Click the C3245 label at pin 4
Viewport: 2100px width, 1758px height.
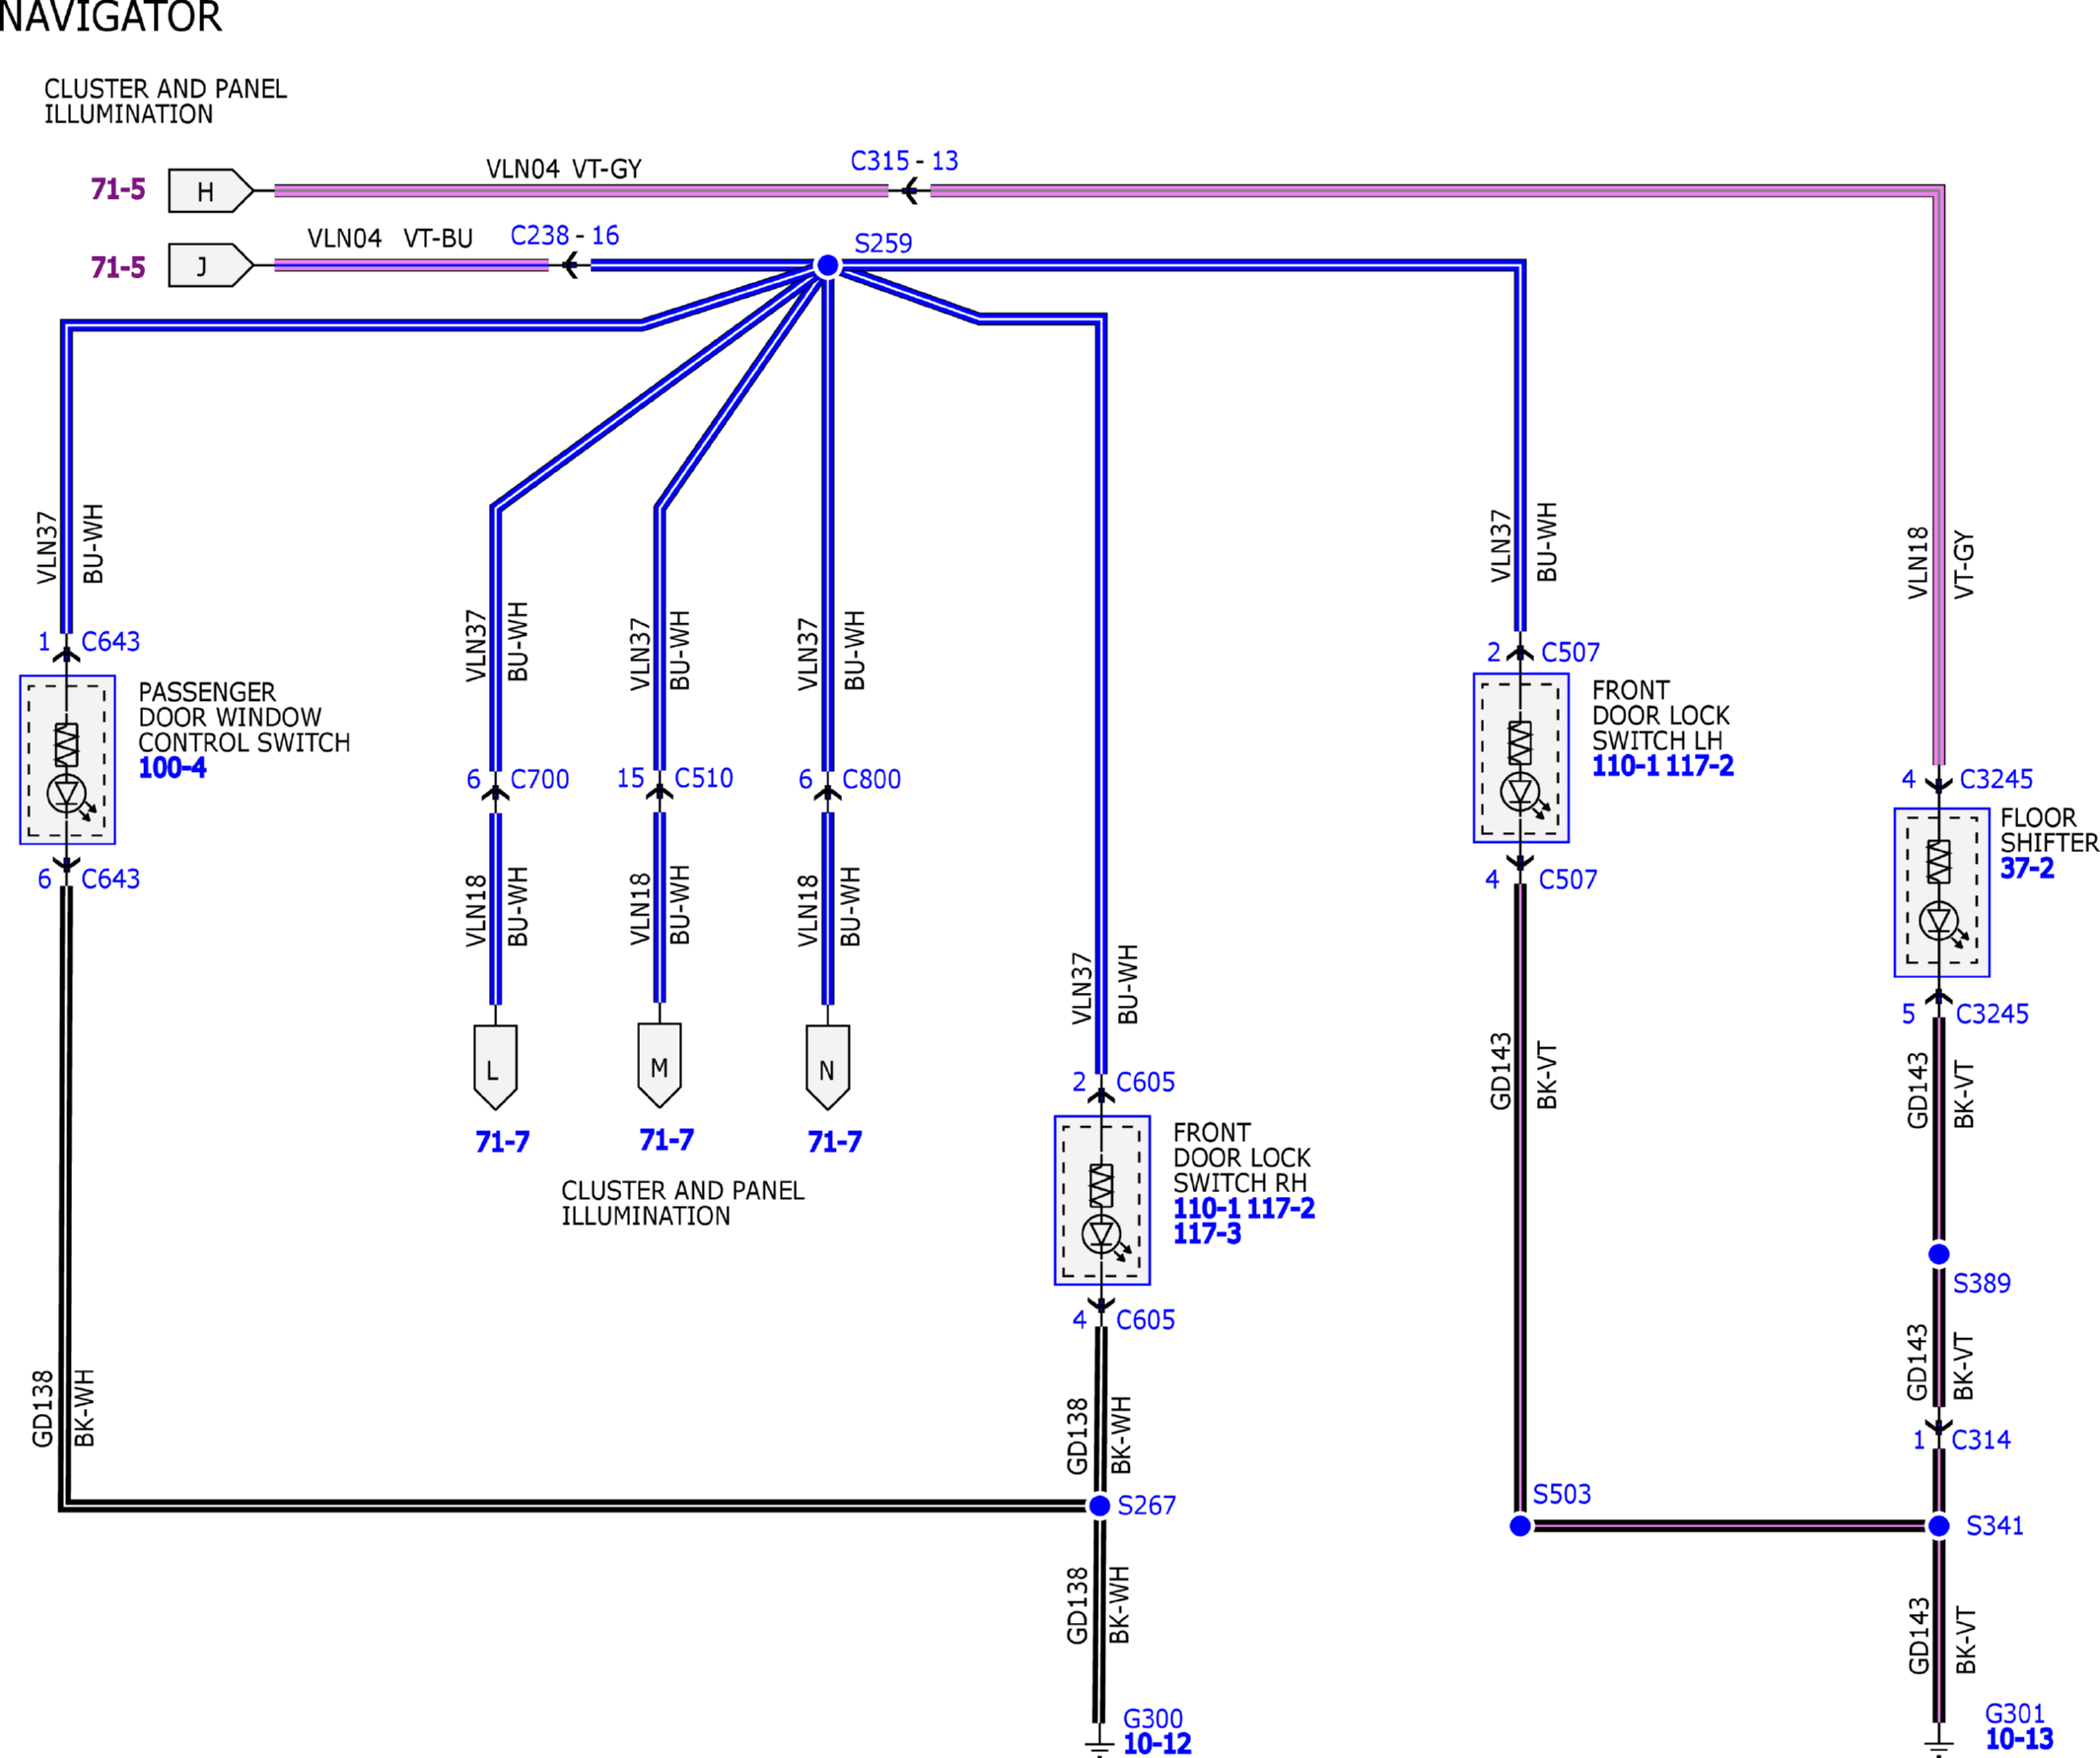click(x=1996, y=780)
